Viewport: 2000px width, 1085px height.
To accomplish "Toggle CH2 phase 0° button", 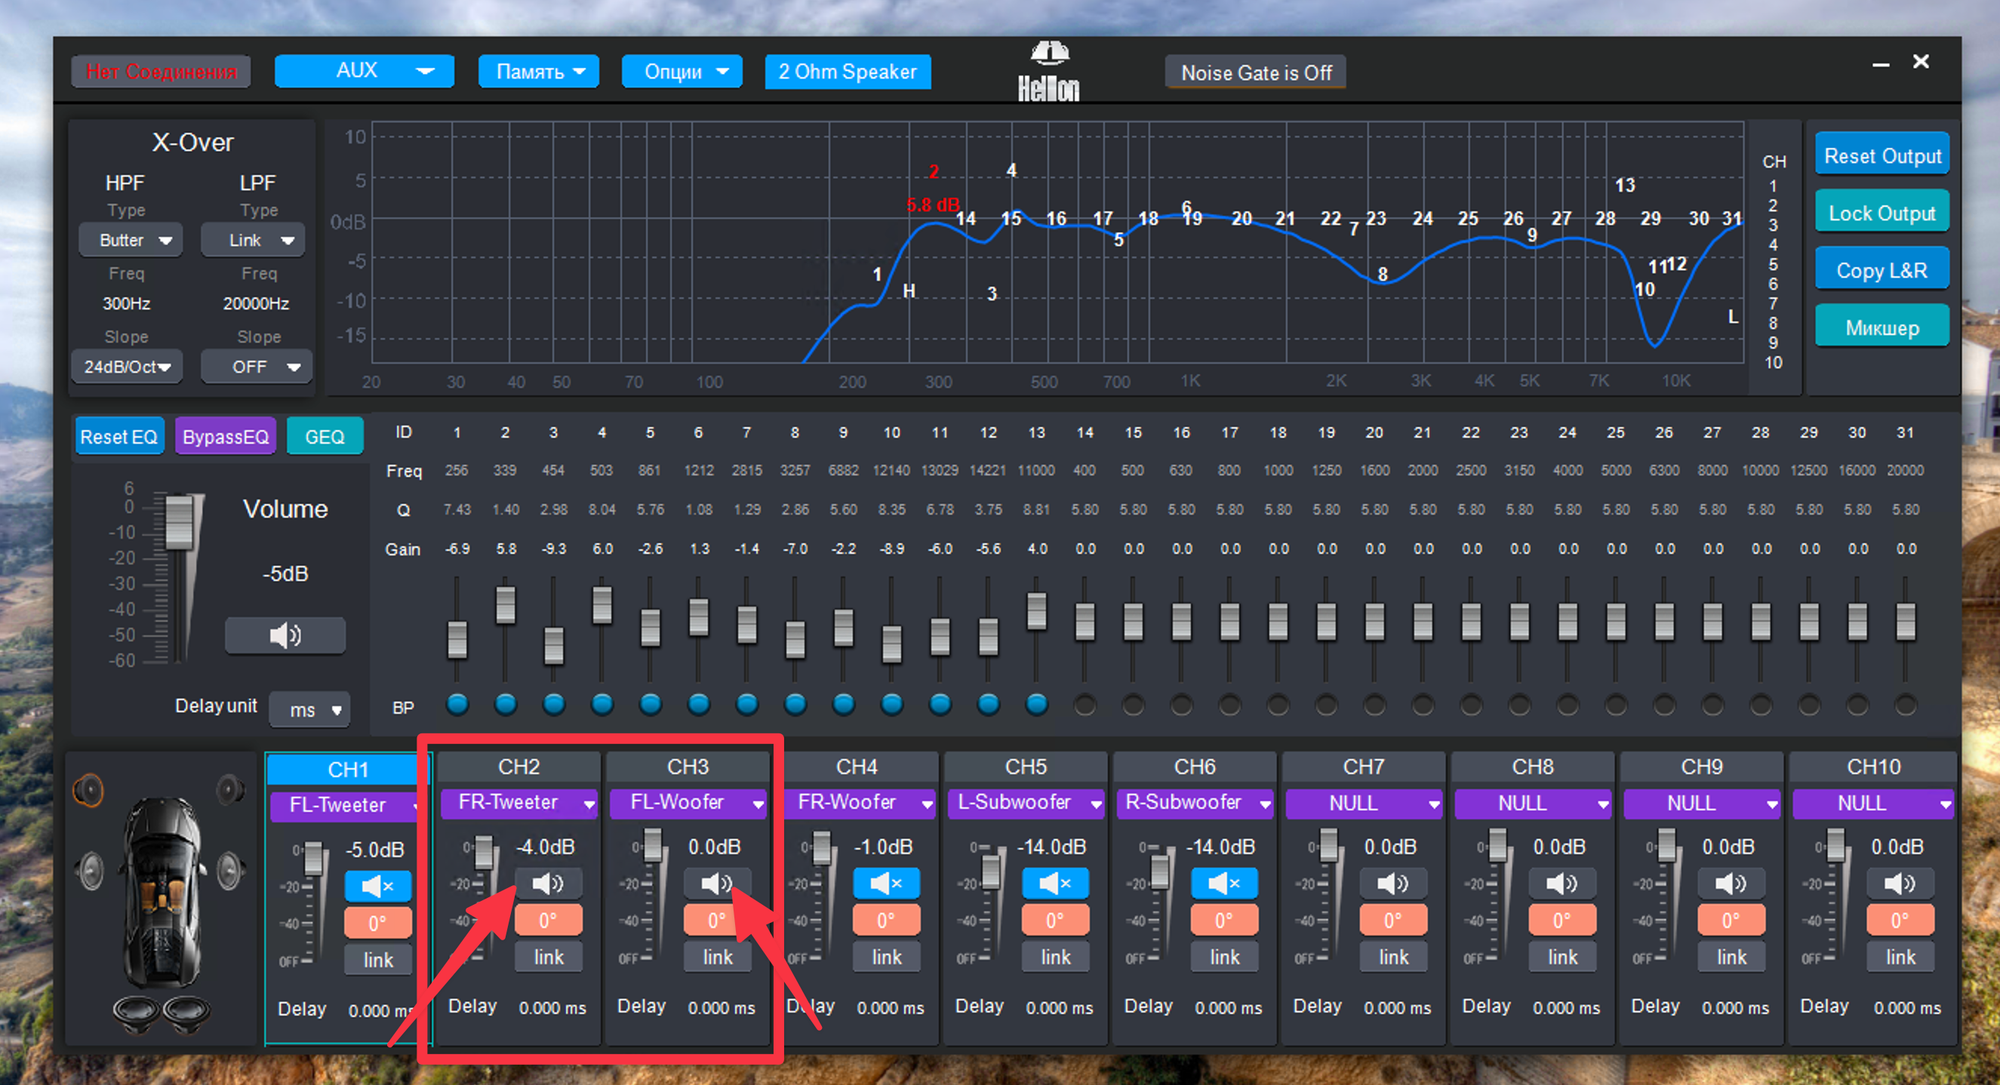I will click(547, 920).
